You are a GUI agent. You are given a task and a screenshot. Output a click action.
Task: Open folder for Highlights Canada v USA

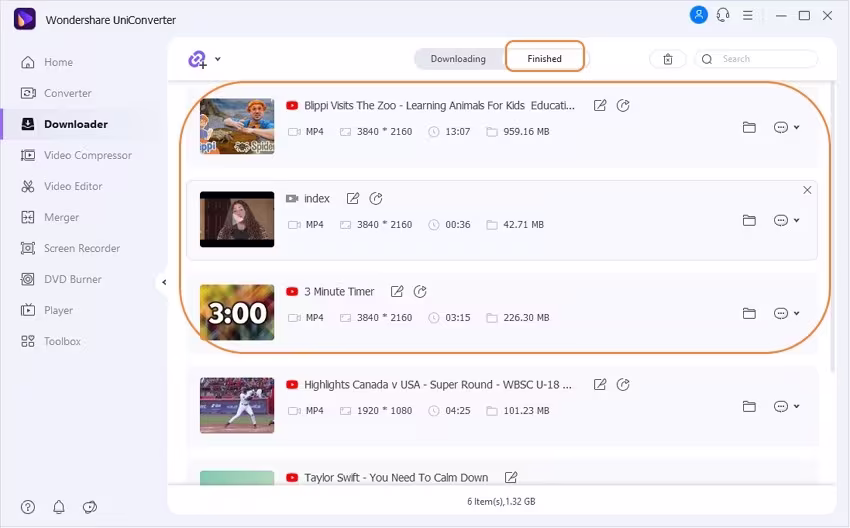pyautogui.click(x=749, y=407)
